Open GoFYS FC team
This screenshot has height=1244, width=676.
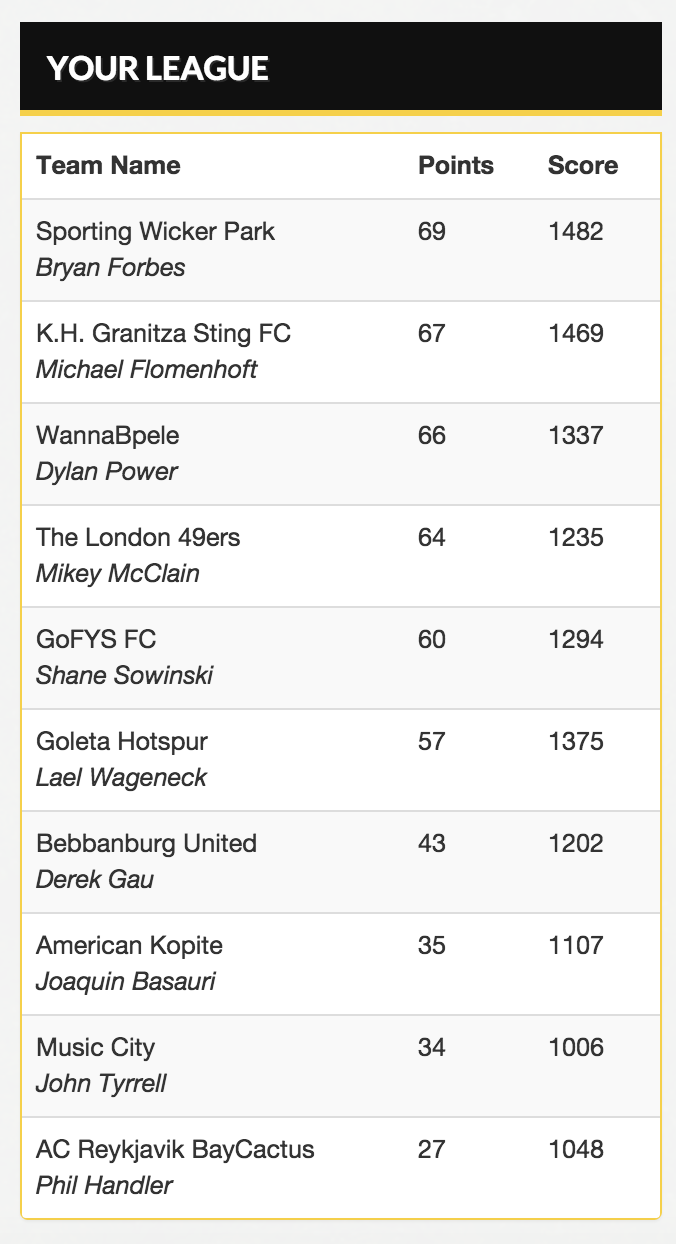pyautogui.click(x=96, y=639)
